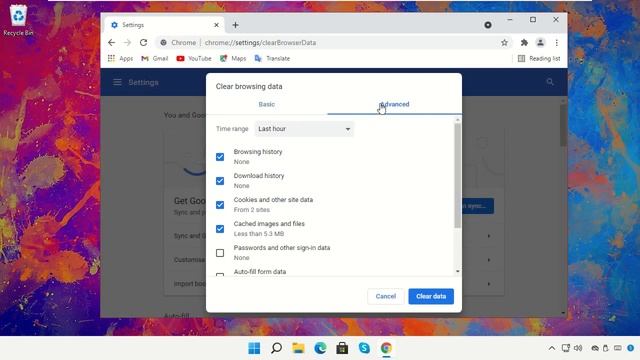Check Passwords and other sign-in data
Viewport: 640px width, 360px height.
pos(220,253)
